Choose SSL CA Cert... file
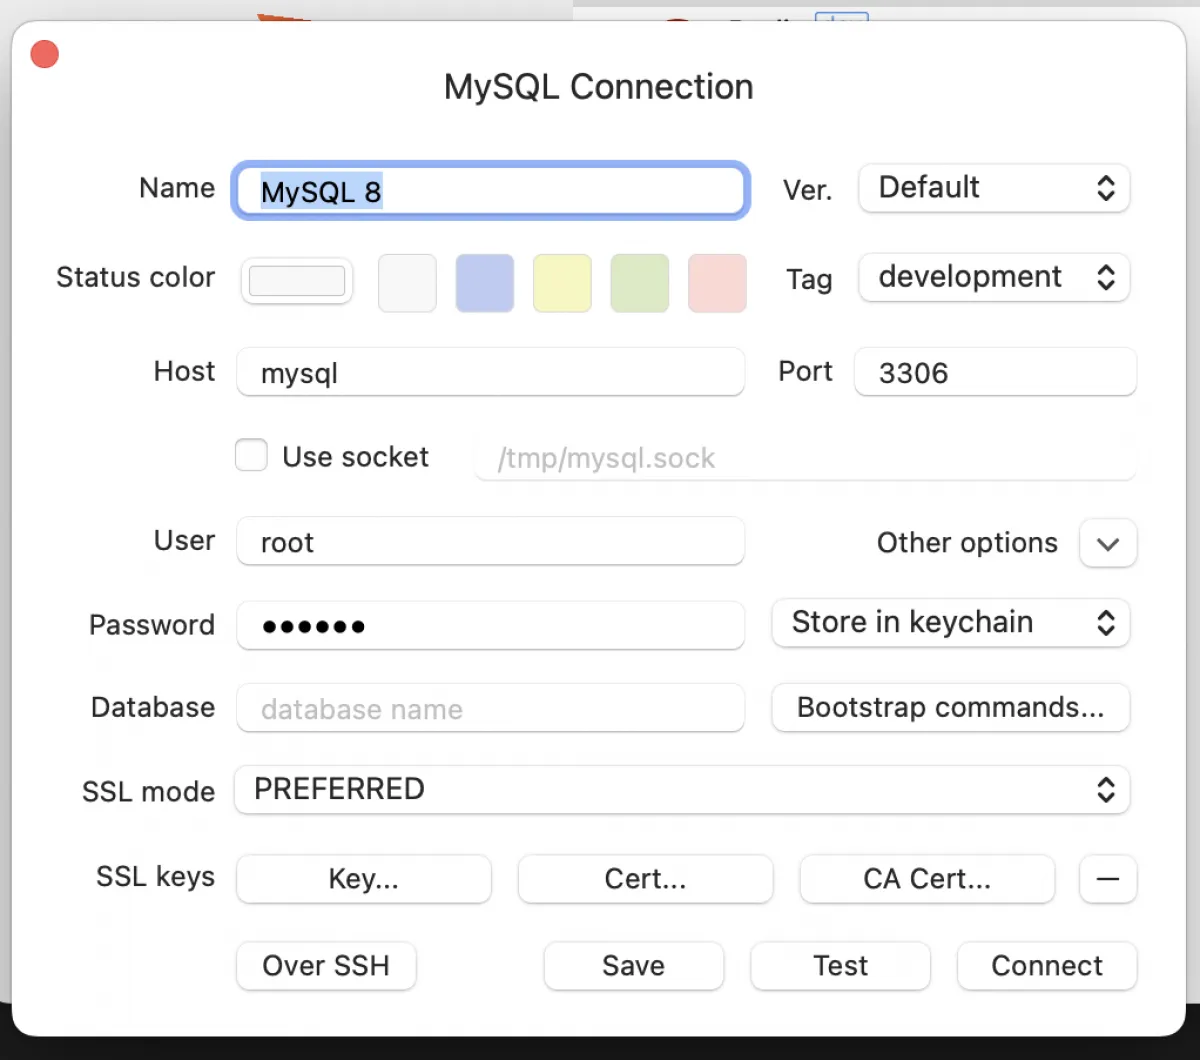 927,879
